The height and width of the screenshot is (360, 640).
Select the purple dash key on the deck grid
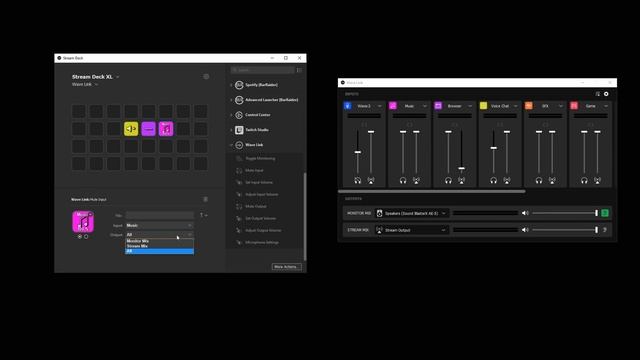[x=149, y=129]
